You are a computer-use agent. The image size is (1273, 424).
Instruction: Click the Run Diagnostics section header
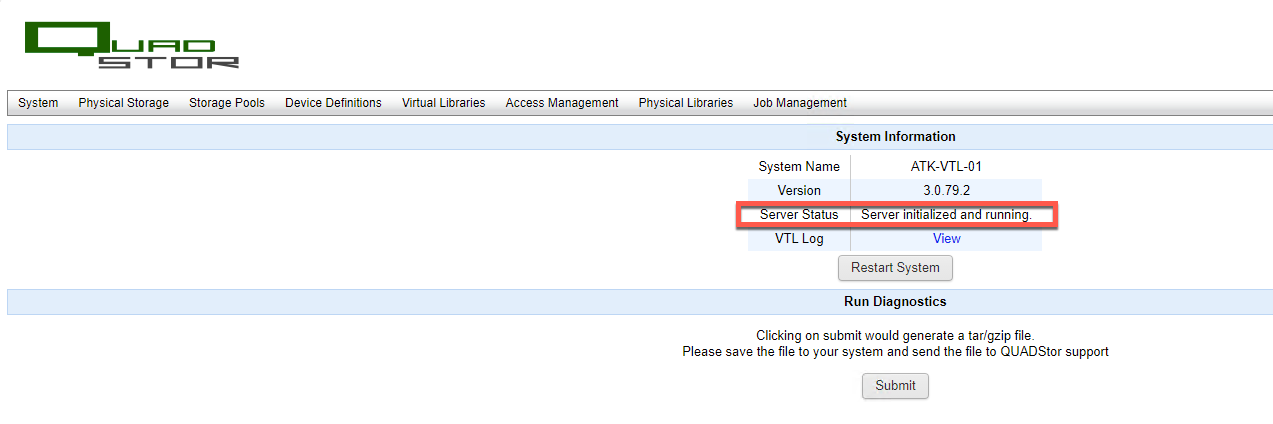click(895, 301)
